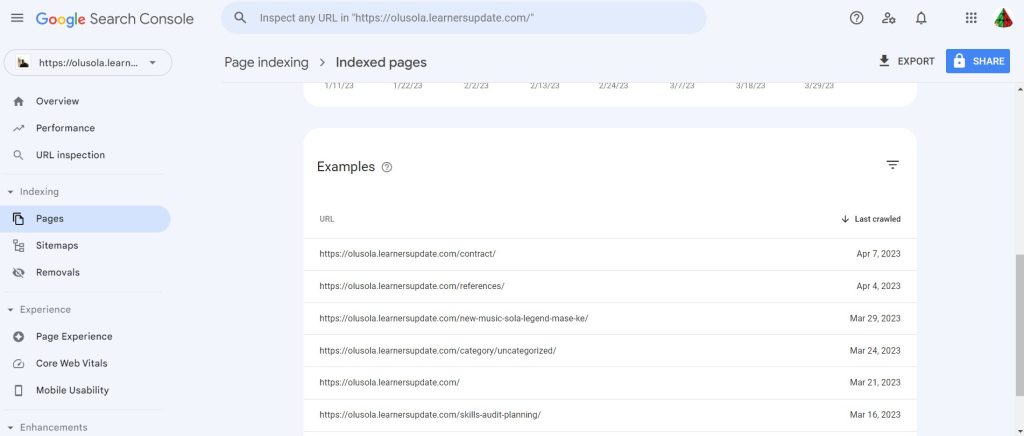Click the URL inspection magnifier icon
This screenshot has width=1024, height=436.
[x=18, y=155]
